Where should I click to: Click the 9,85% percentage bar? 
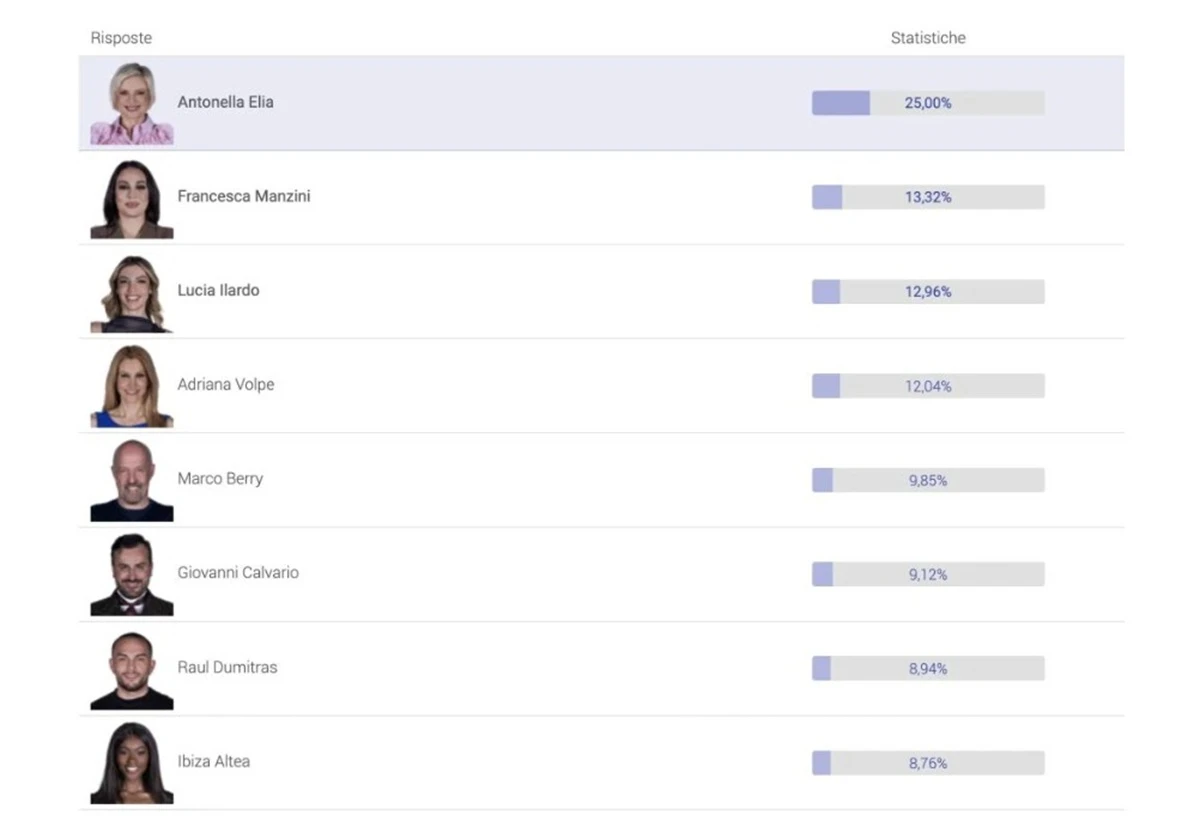click(x=928, y=480)
